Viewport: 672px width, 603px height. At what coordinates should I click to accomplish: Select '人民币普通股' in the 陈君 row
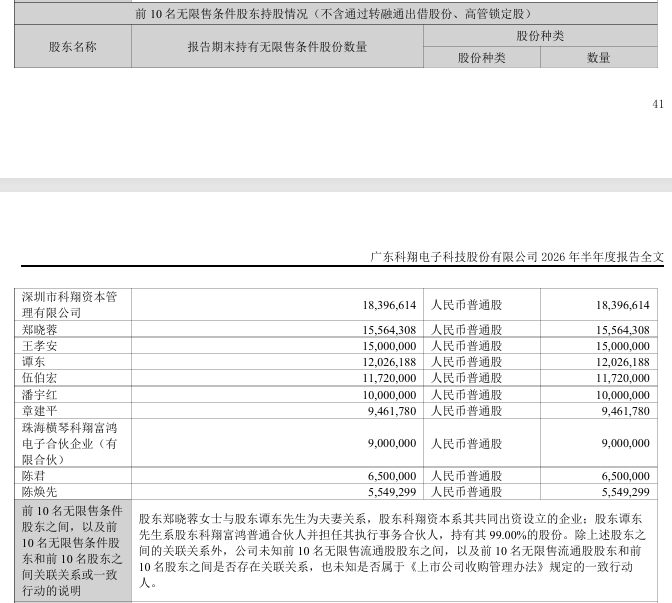(x=466, y=476)
